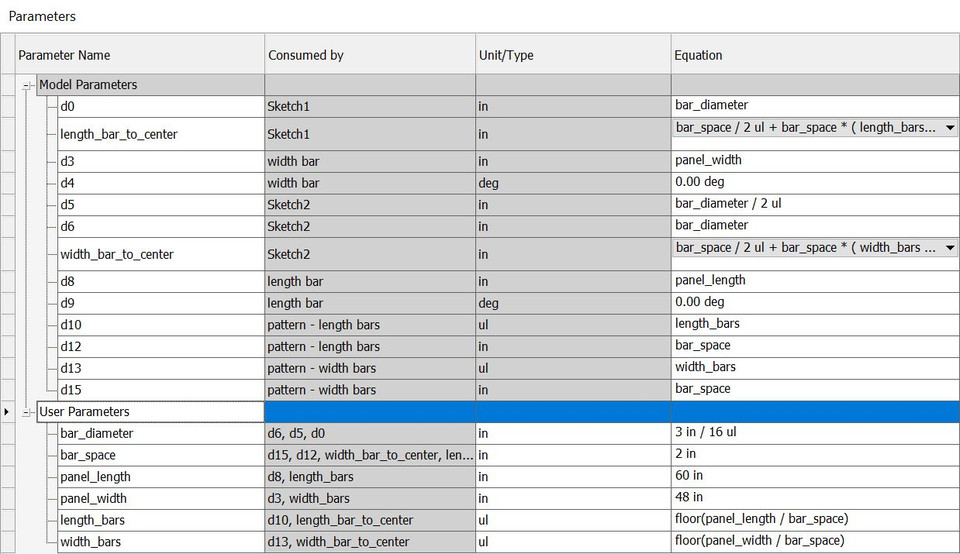Select the d0 parameter name cell

tap(68, 105)
